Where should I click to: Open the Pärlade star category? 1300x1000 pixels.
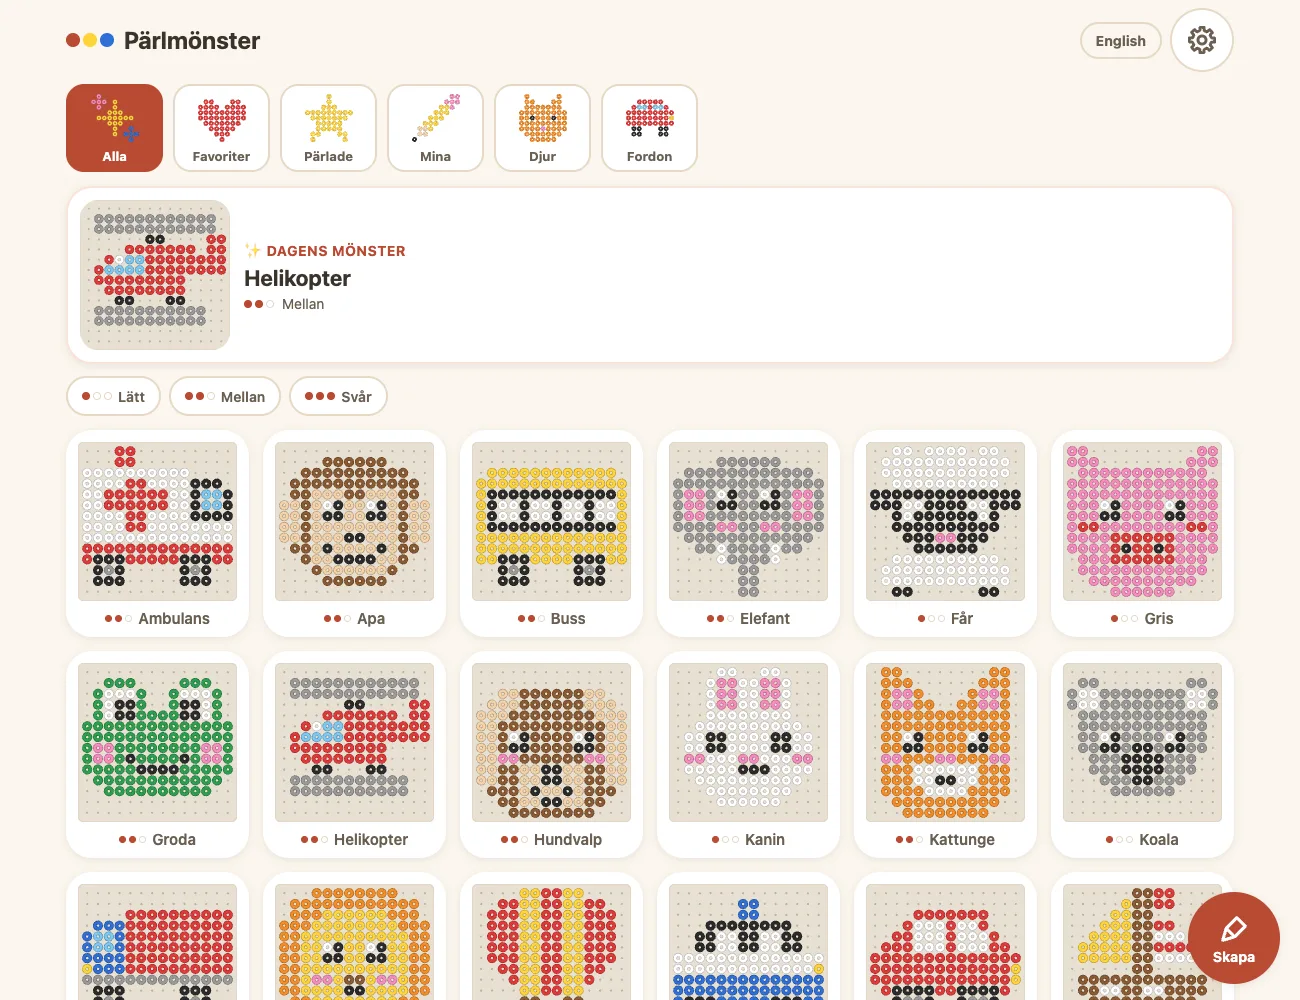(328, 128)
